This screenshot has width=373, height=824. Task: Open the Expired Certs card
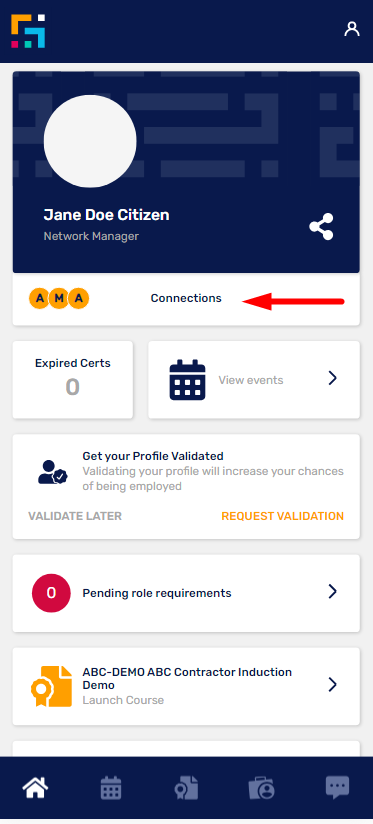tap(72, 379)
